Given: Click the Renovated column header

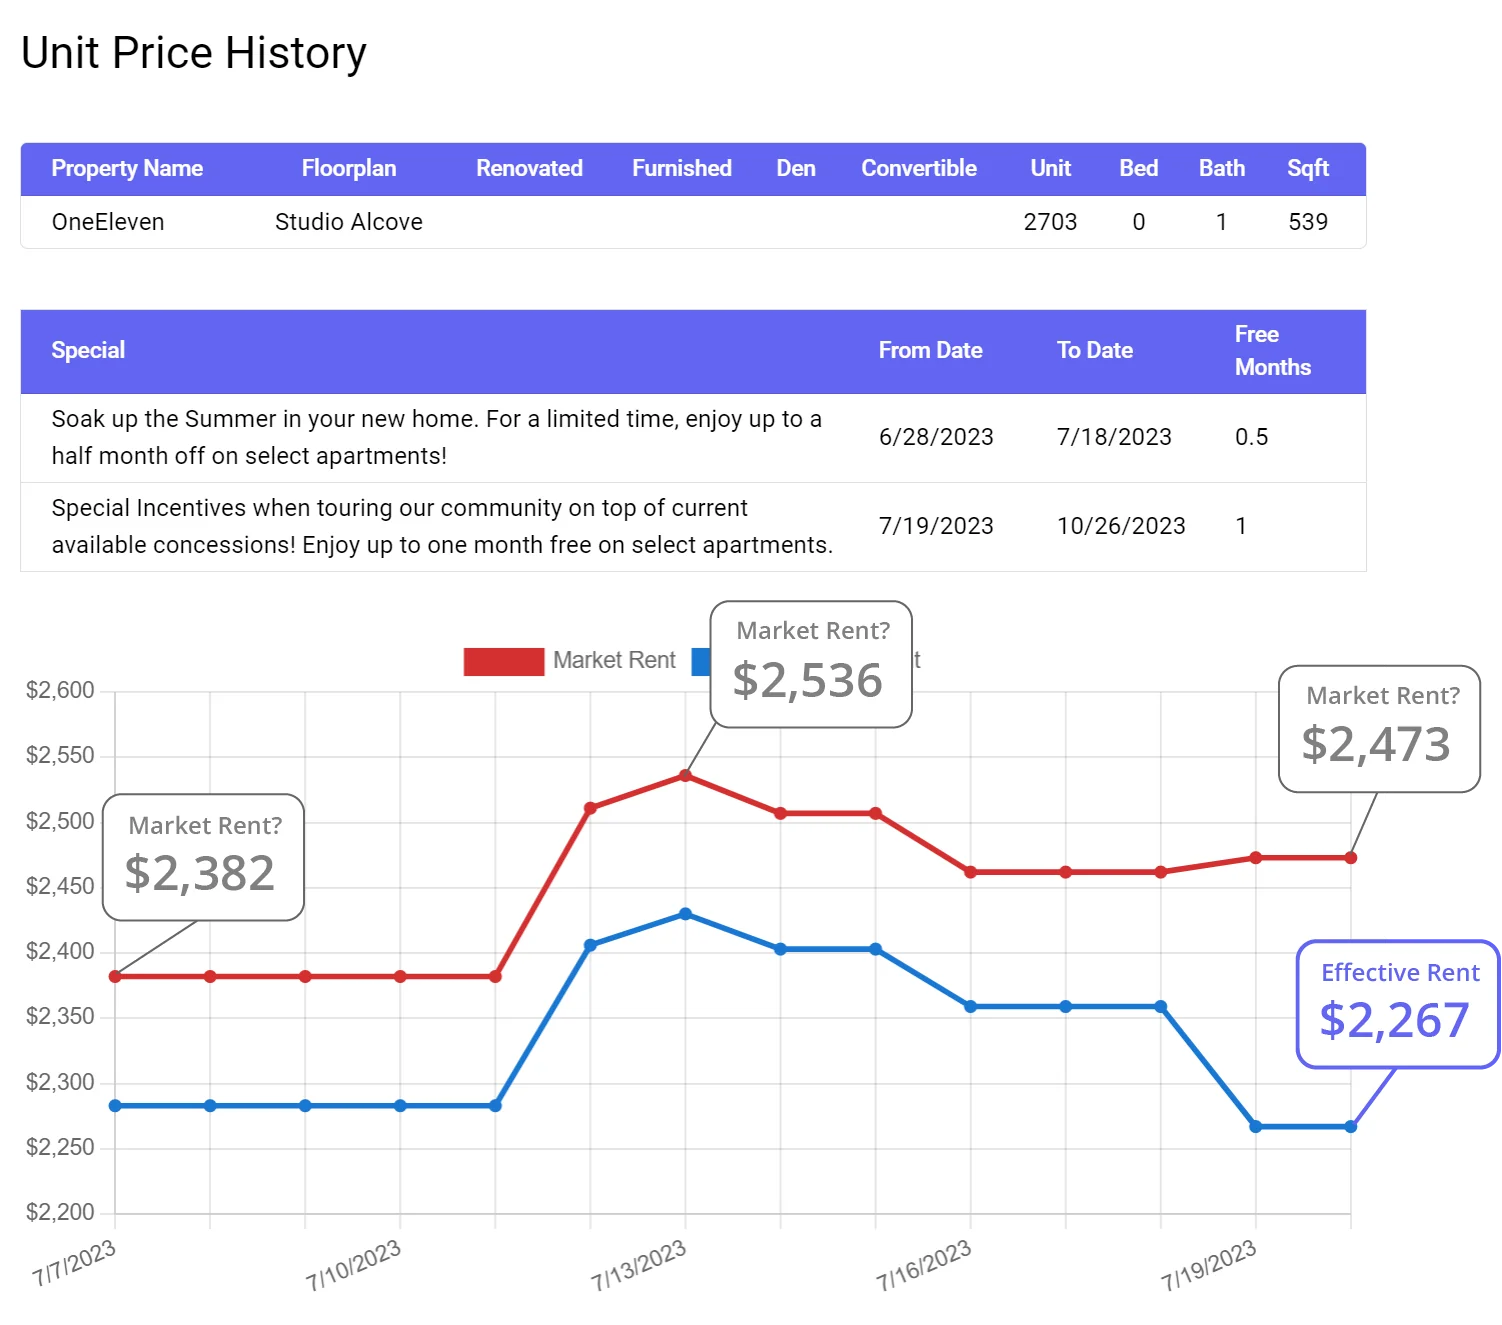Looking at the screenshot, I should [529, 168].
